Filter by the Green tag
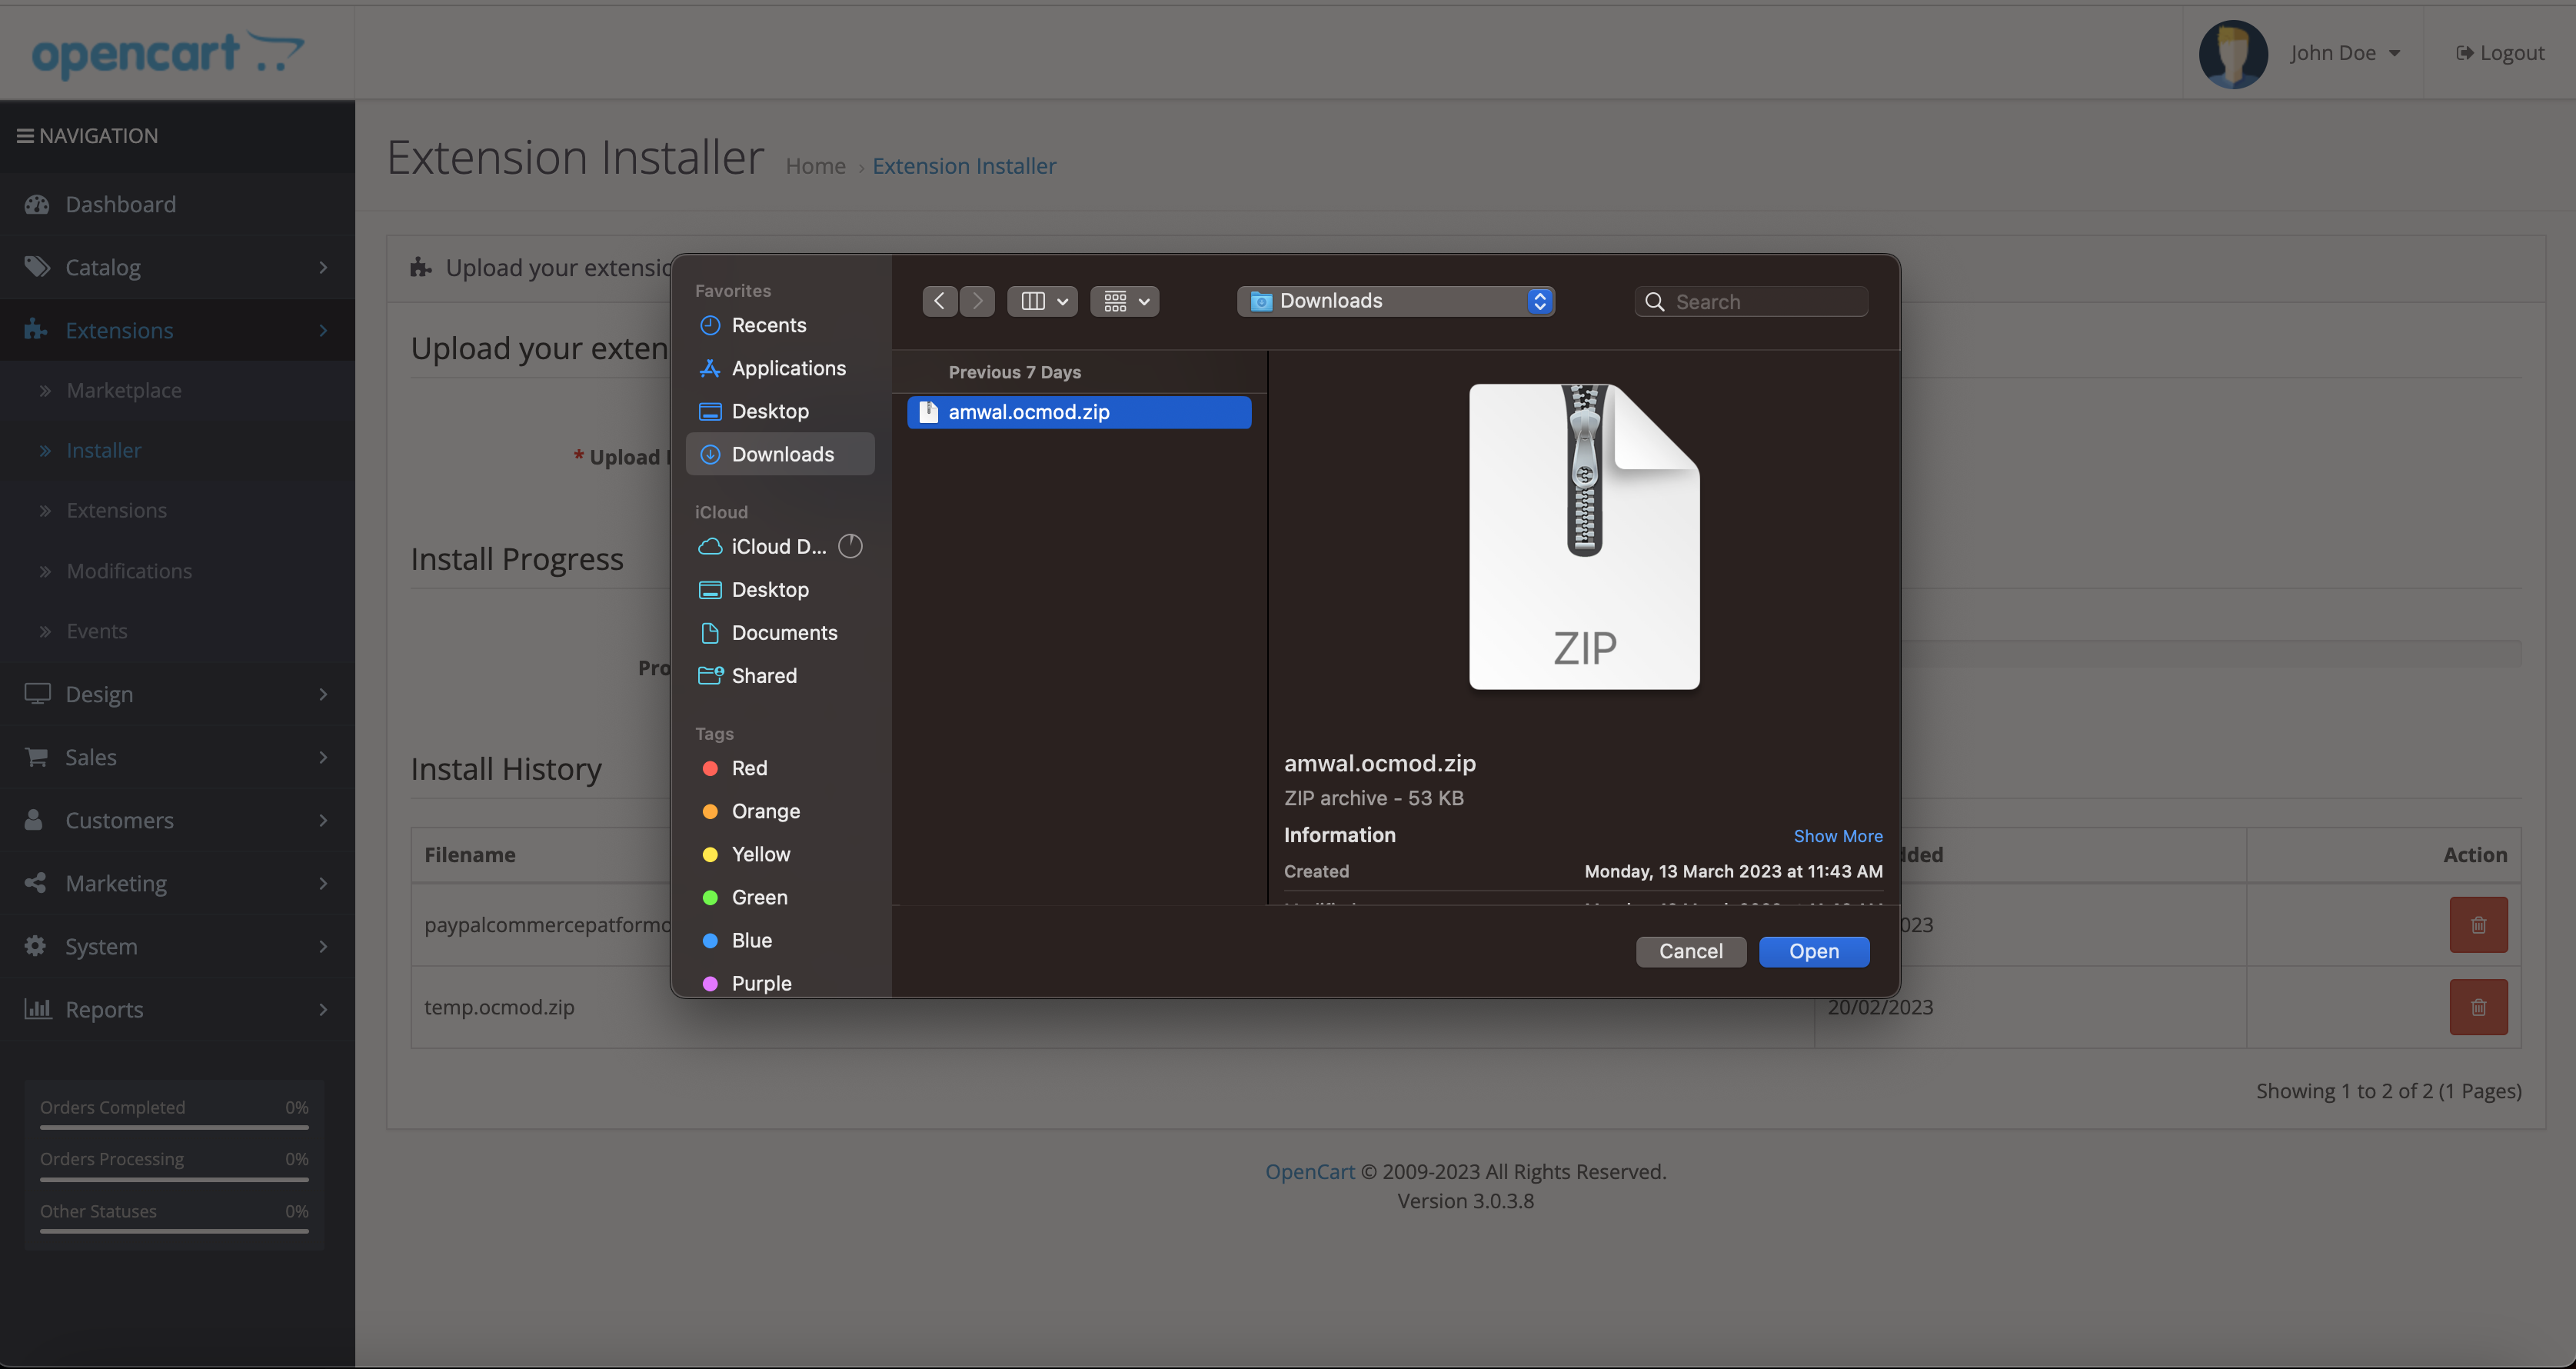The width and height of the screenshot is (2576, 1369). pyautogui.click(x=780, y=897)
